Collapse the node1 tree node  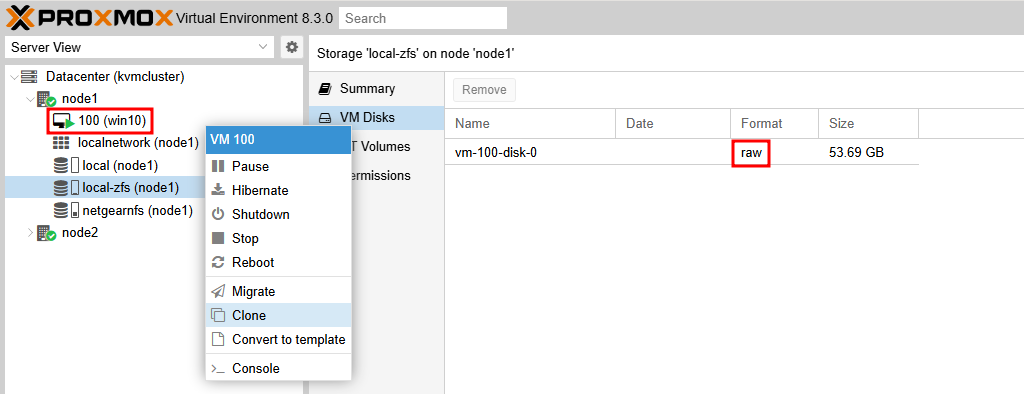(30, 99)
